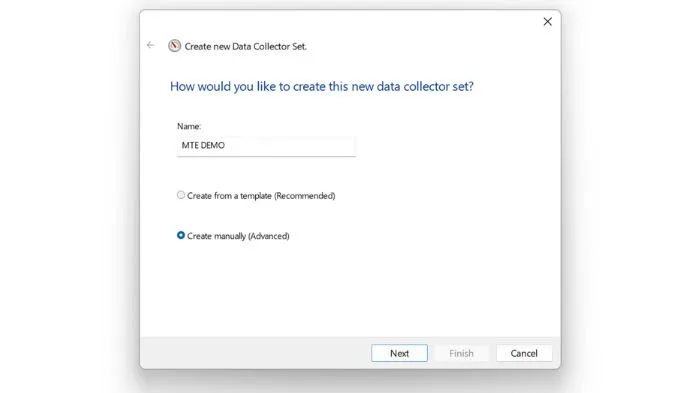Click the Name field containing MTE DEMO
Image resolution: width=700 pixels, height=393 pixels.
(266, 146)
